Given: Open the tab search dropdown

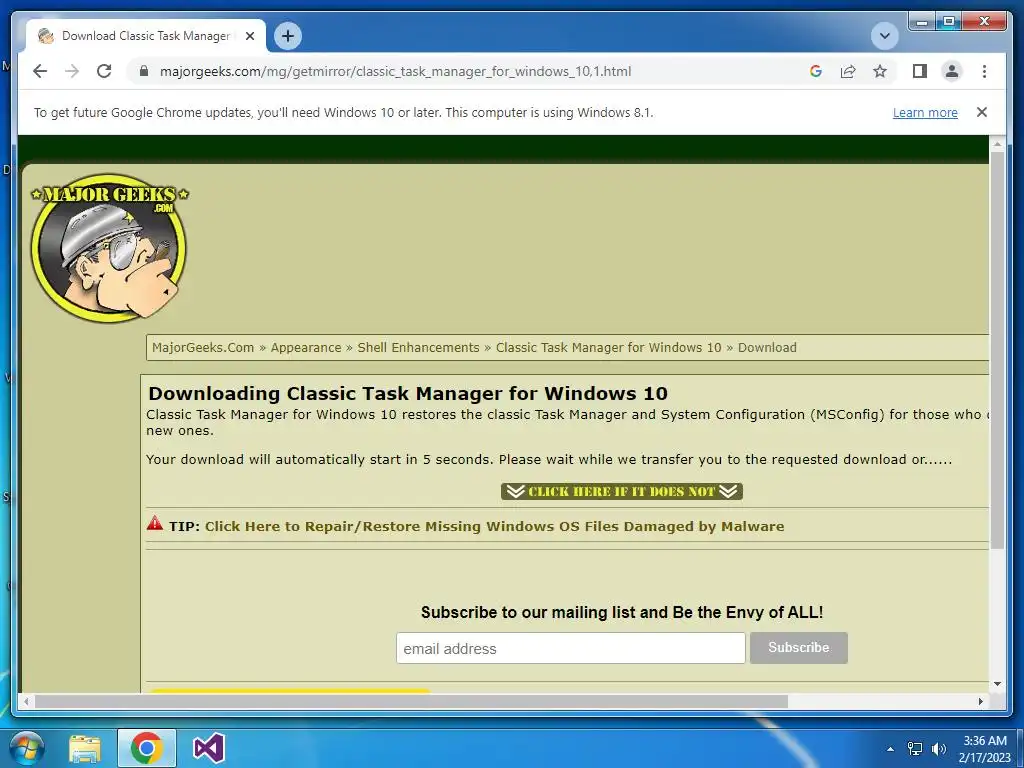Looking at the screenshot, I should tap(884, 36).
